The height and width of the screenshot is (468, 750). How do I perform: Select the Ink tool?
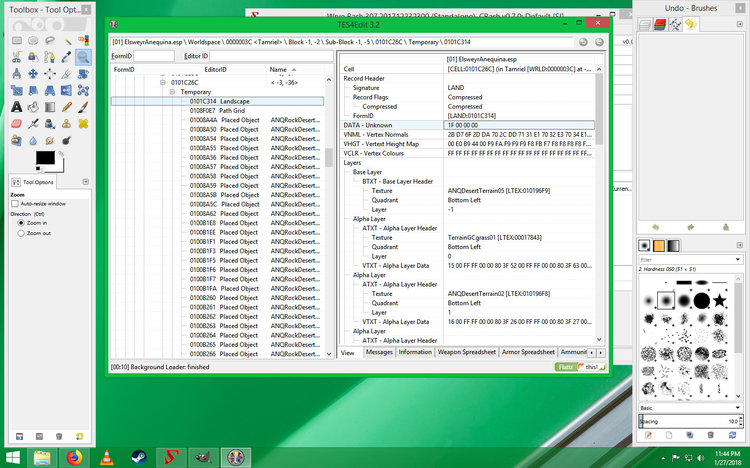tap(50, 123)
